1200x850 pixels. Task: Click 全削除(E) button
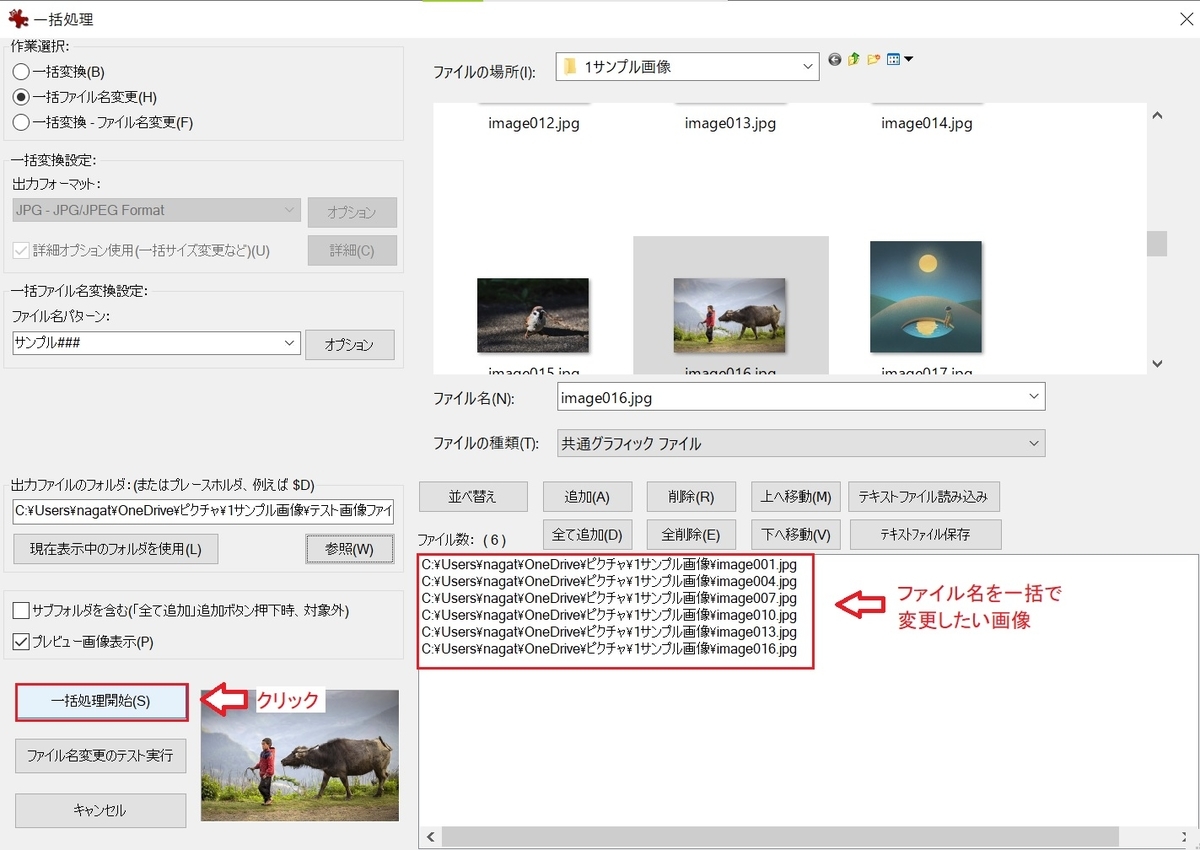click(692, 534)
